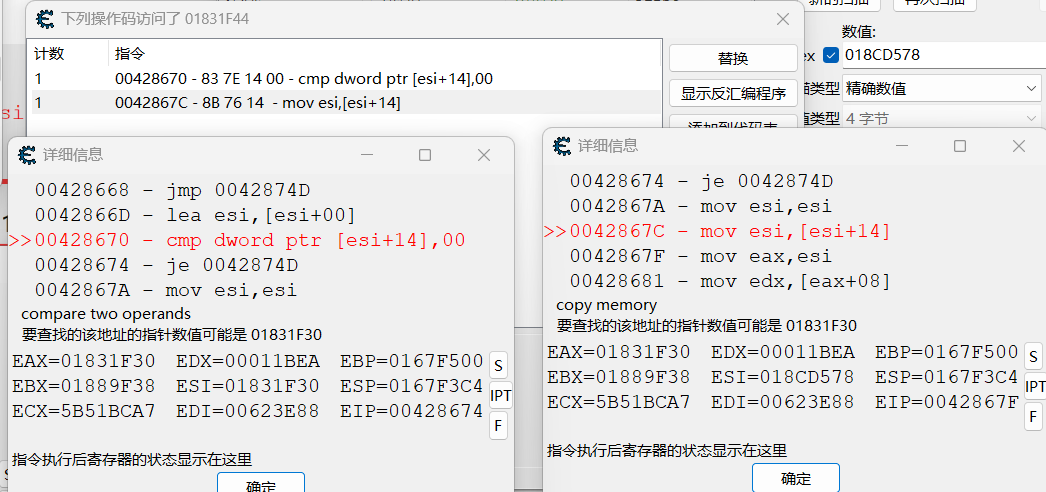Click the IPT button in right details window
The height and width of the screenshot is (492, 1046).
pos(1035,387)
